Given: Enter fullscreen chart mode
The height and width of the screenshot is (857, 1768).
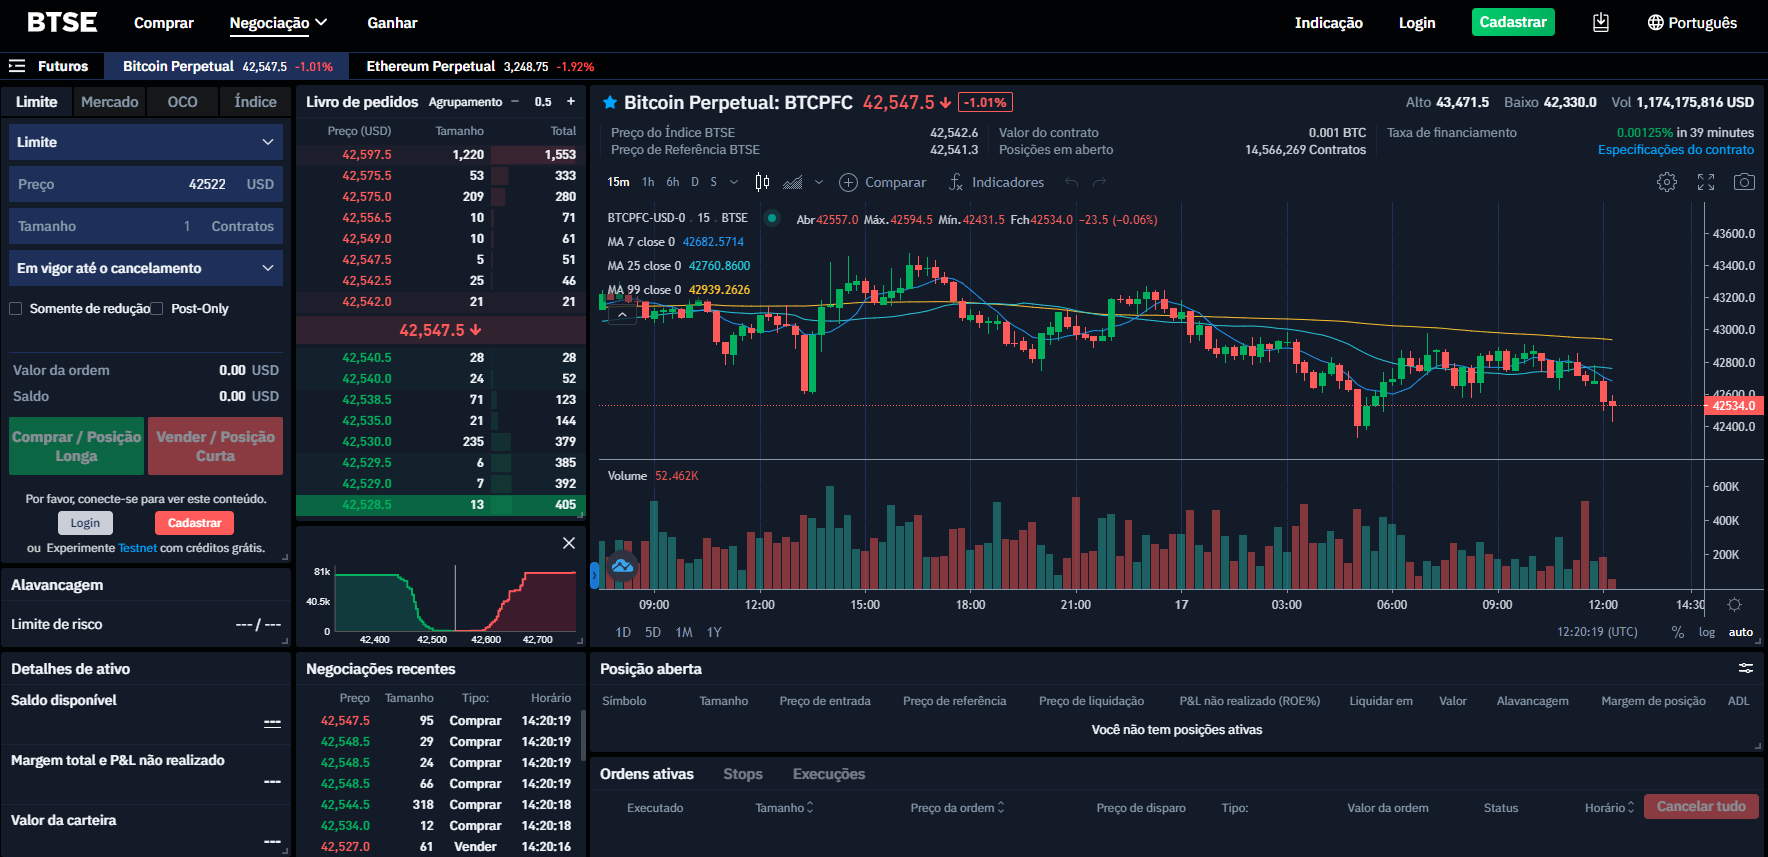Looking at the screenshot, I should coord(1706,182).
